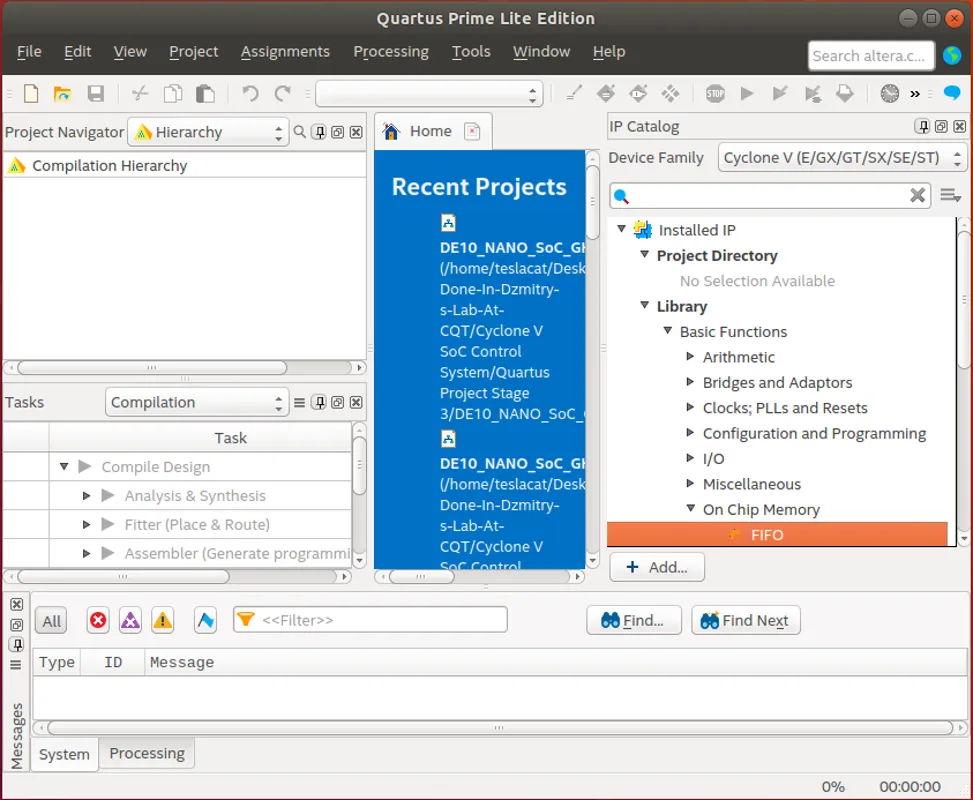973x800 pixels.
Task: Click the New File toolbar icon
Action: pos(31,94)
